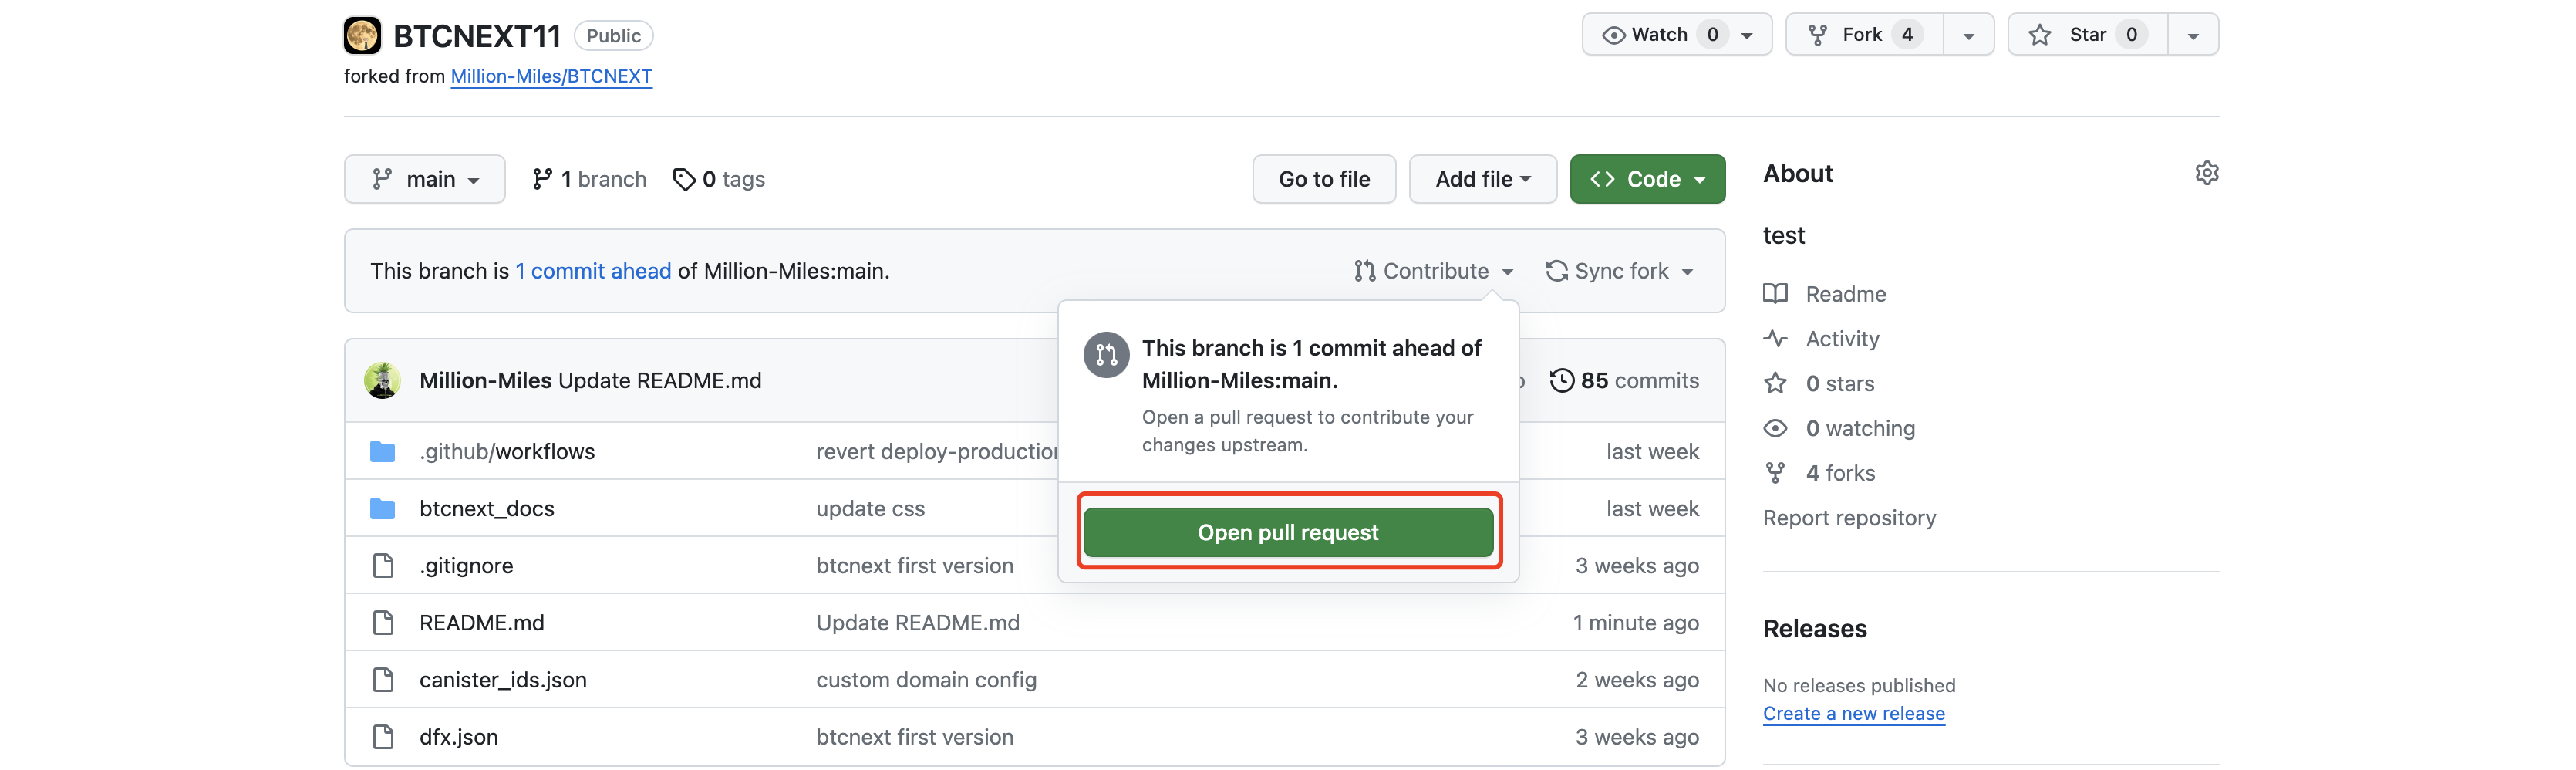Open the Activity link in About
Image resolution: width=2576 pixels, height=770 pixels.
point(1821,338)
